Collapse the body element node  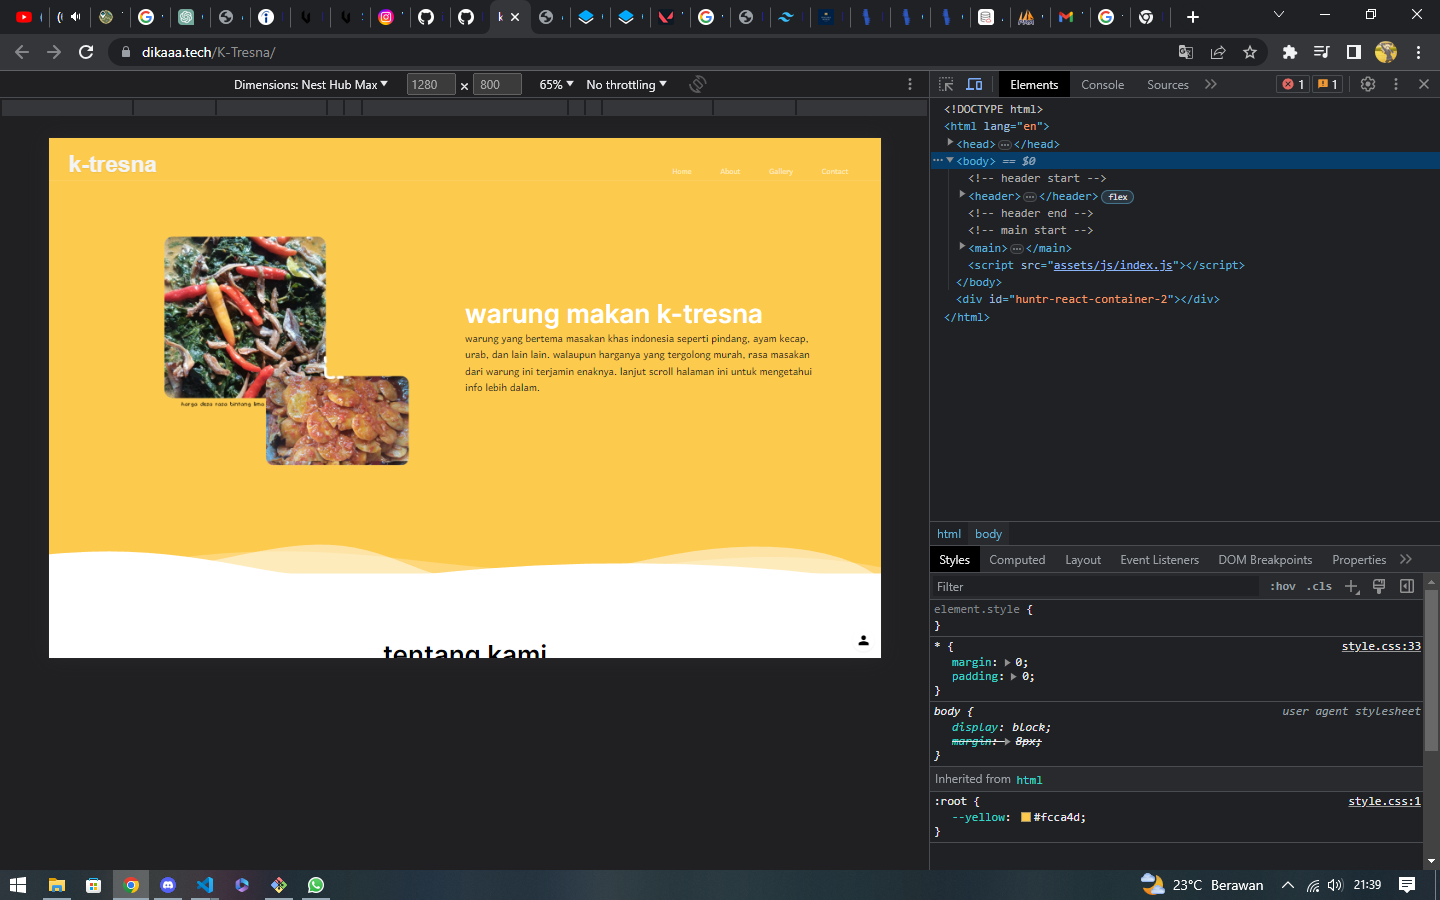[950, 160]
